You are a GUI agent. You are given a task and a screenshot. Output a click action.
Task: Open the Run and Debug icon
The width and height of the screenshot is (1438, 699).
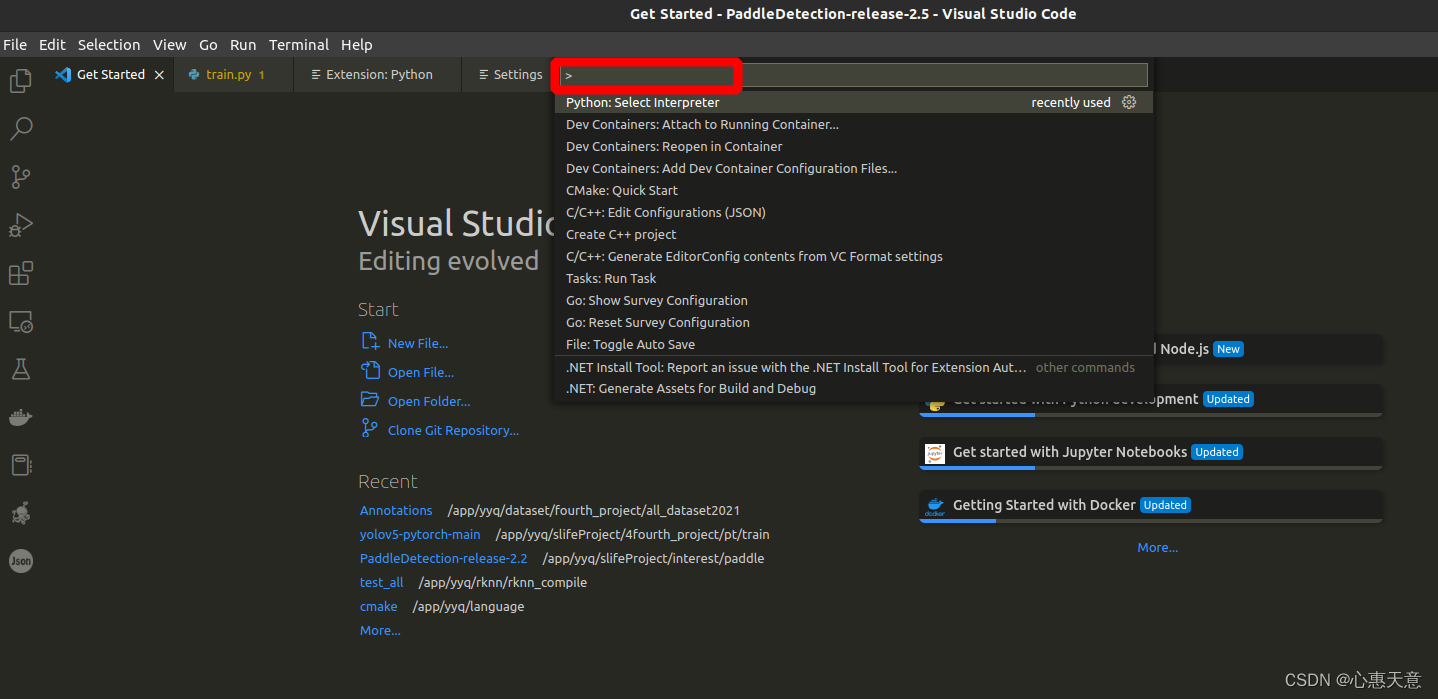pos(21,225)
